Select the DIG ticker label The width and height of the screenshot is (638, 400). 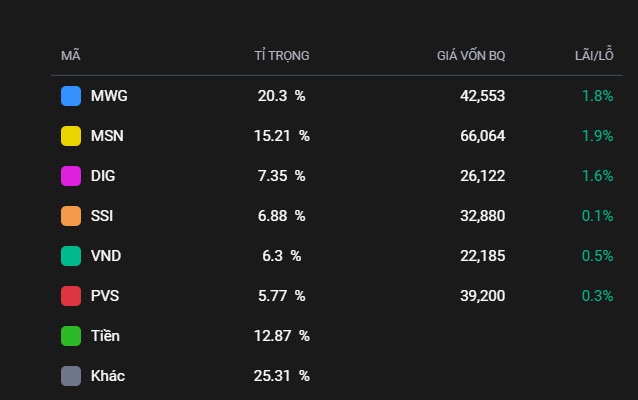coord(103,176)
